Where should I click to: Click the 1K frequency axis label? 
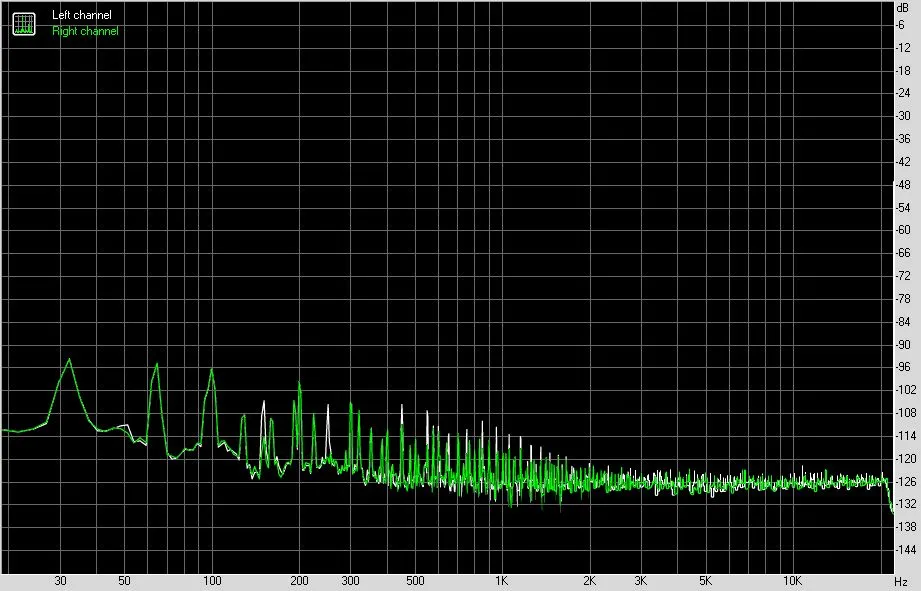tap(501, 581)
